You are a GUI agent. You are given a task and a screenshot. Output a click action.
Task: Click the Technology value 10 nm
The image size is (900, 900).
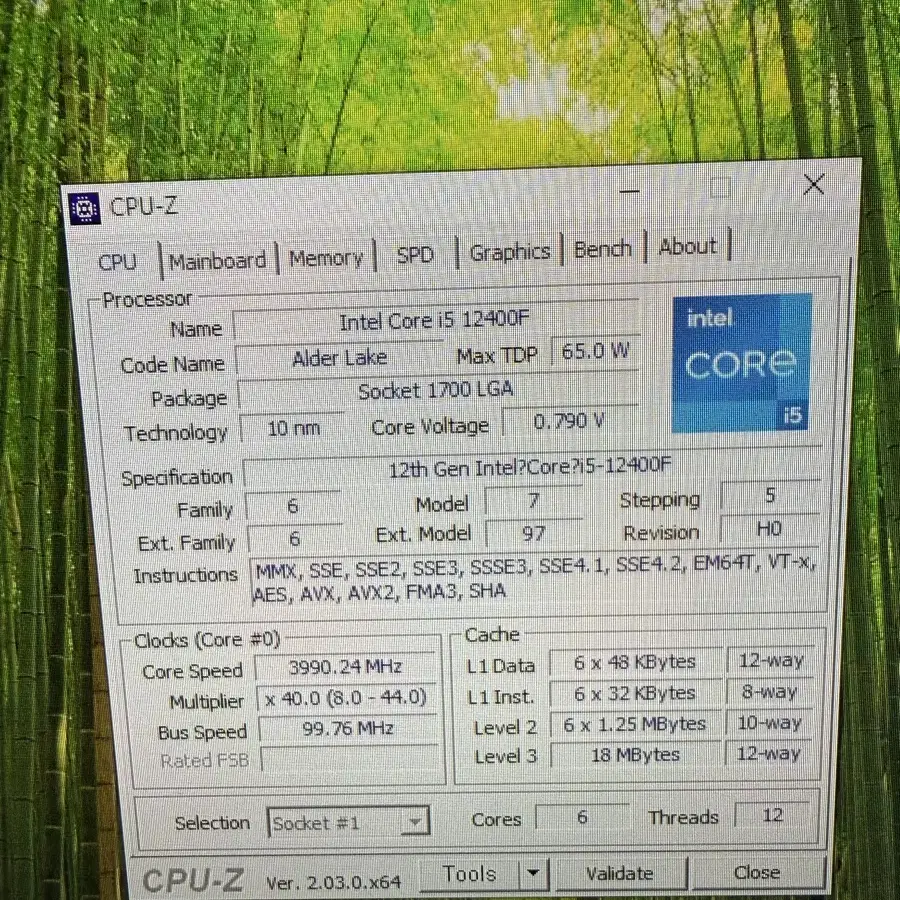click(x=293, y=428)
